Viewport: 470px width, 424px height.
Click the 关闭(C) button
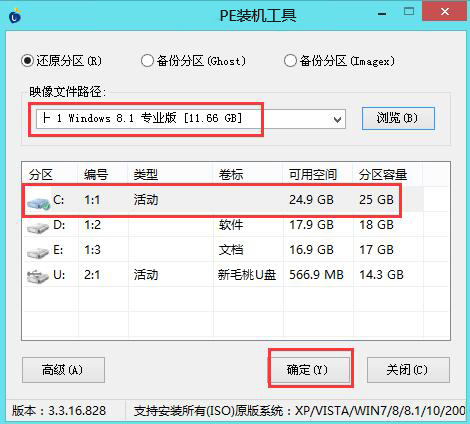tap(408, 370)
